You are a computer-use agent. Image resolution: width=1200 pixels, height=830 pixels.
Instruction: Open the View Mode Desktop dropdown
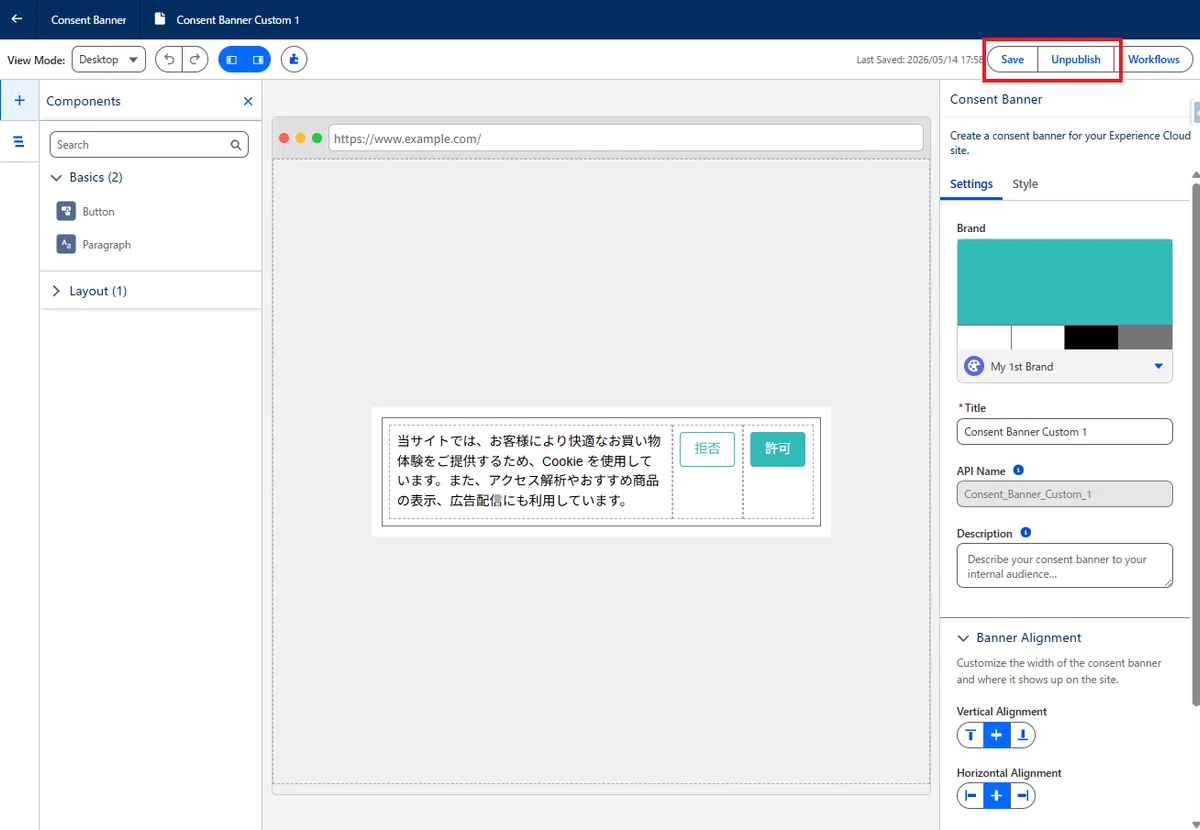click(x=109, y=60)
